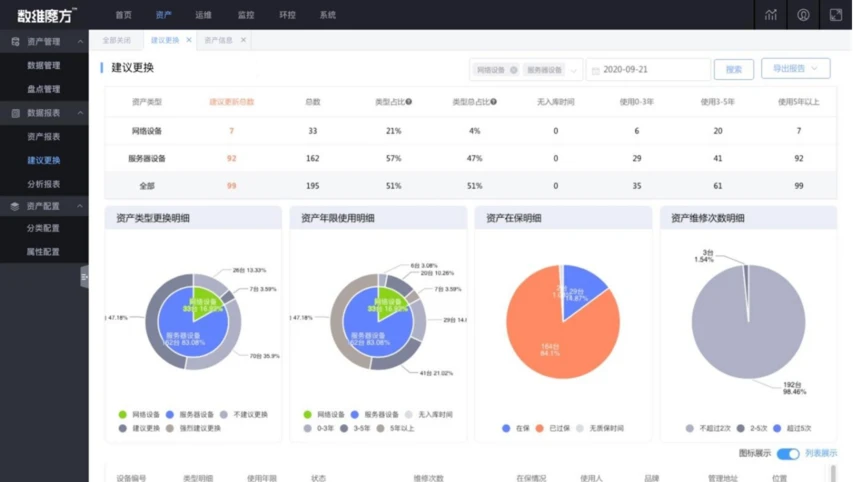
Task: Click the help icon beside 类型占比
Action: coord(409,102)
